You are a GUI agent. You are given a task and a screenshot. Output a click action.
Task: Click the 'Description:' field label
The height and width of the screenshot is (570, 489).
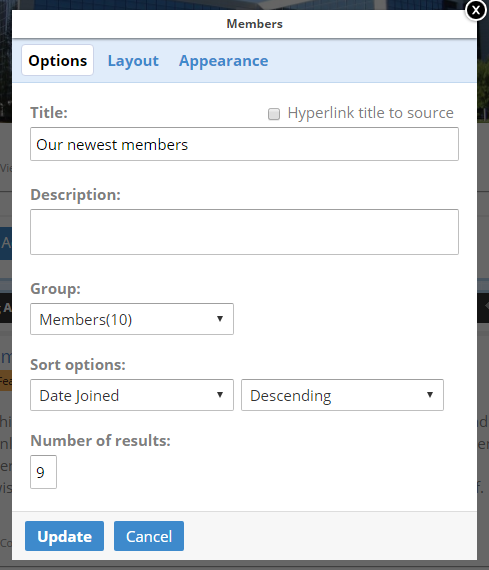75,194
